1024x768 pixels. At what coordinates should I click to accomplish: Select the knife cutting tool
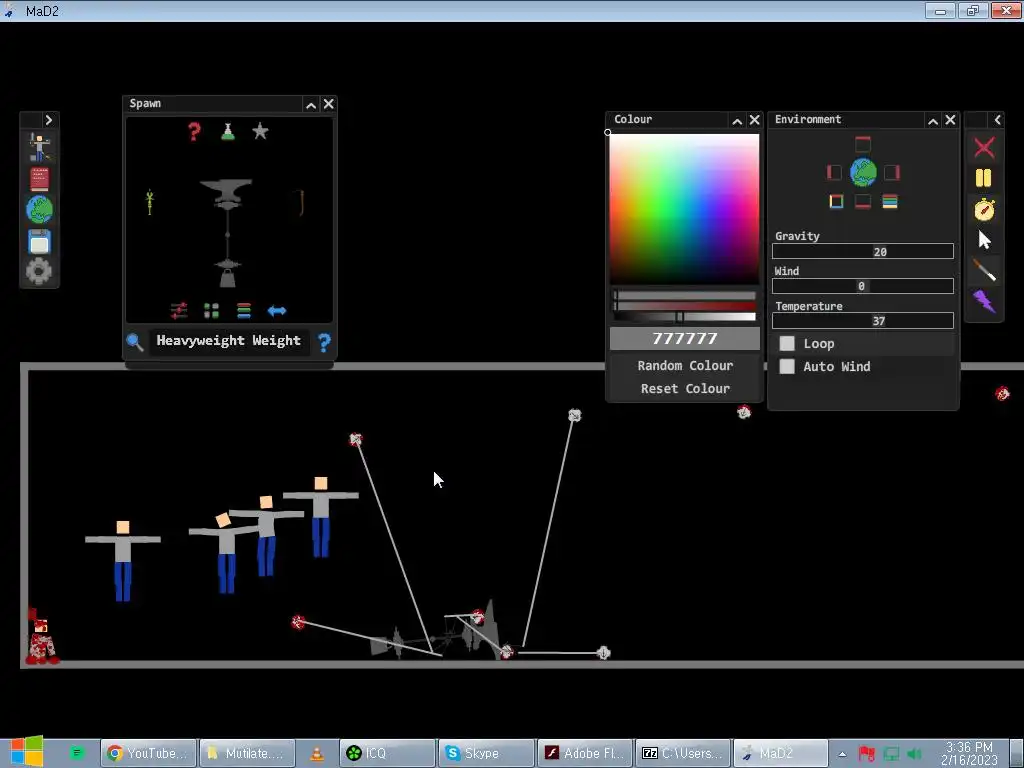tap(984, 270)
